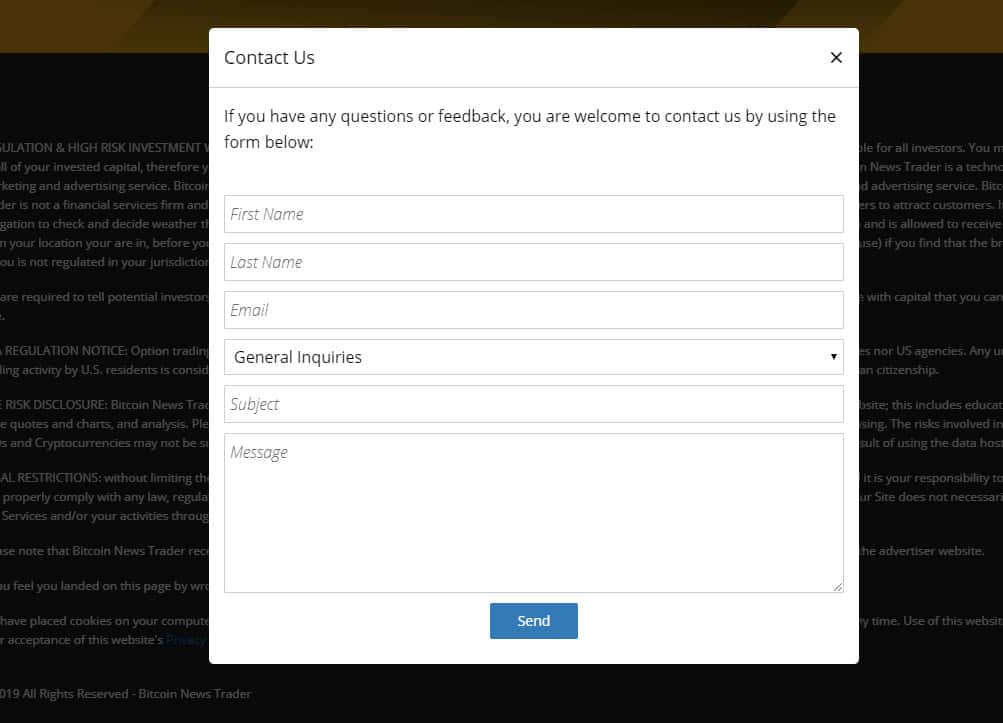Select the Email text box
The height and width of the screenshot is (723, 1003).
533,310
